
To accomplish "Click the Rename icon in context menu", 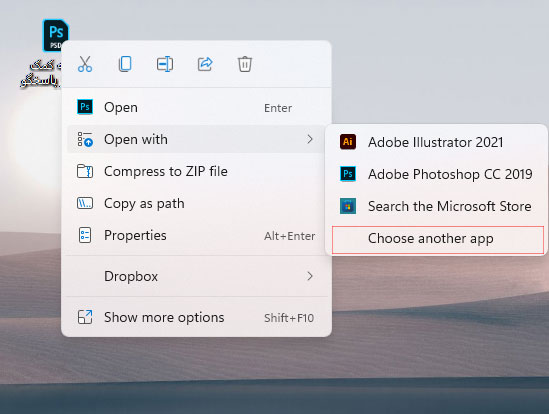I will tap(165, 64).
